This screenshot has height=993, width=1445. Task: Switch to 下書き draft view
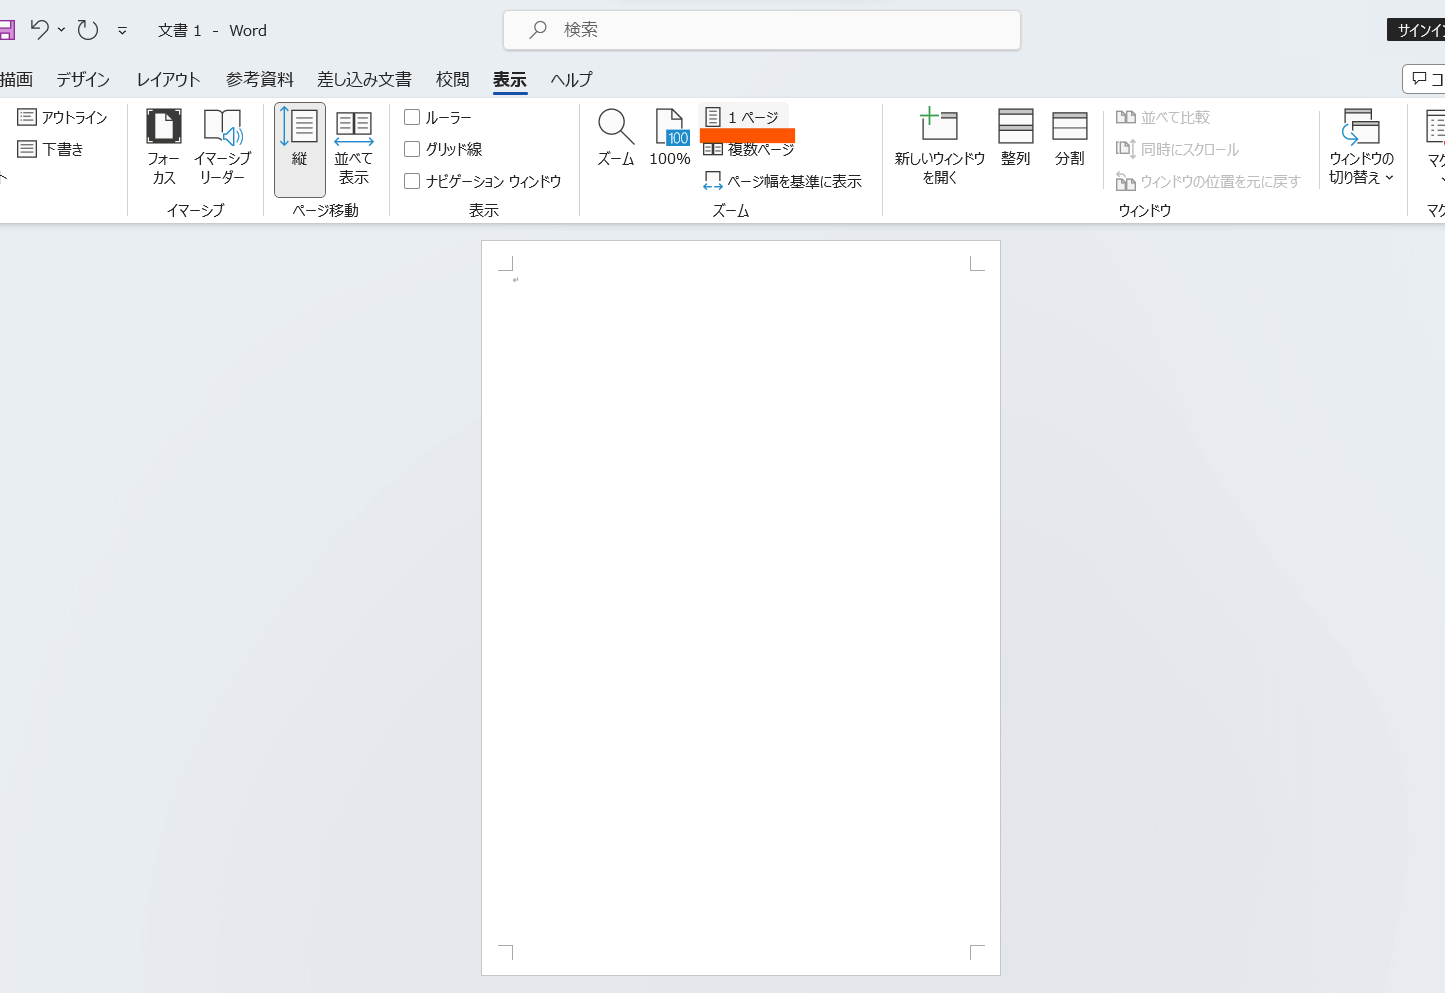click(x=51, y=149)
